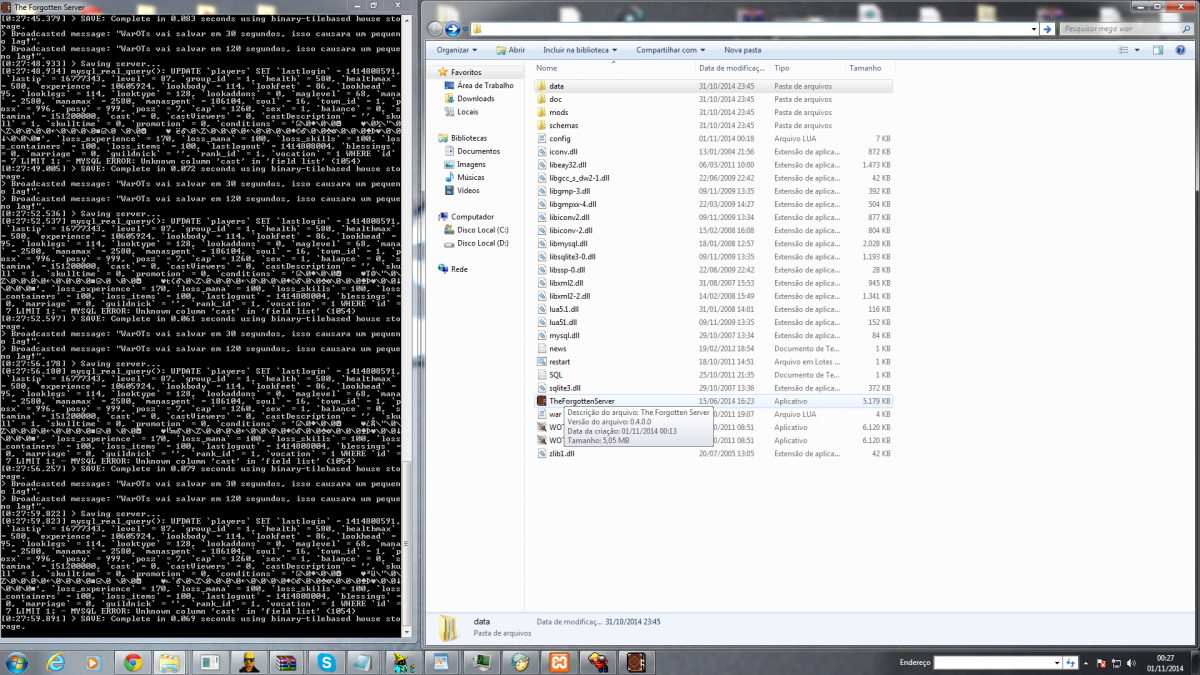The image size is (1200, 675).
Task: Open the Windows Start menu
Action: (x=16, y=661)
